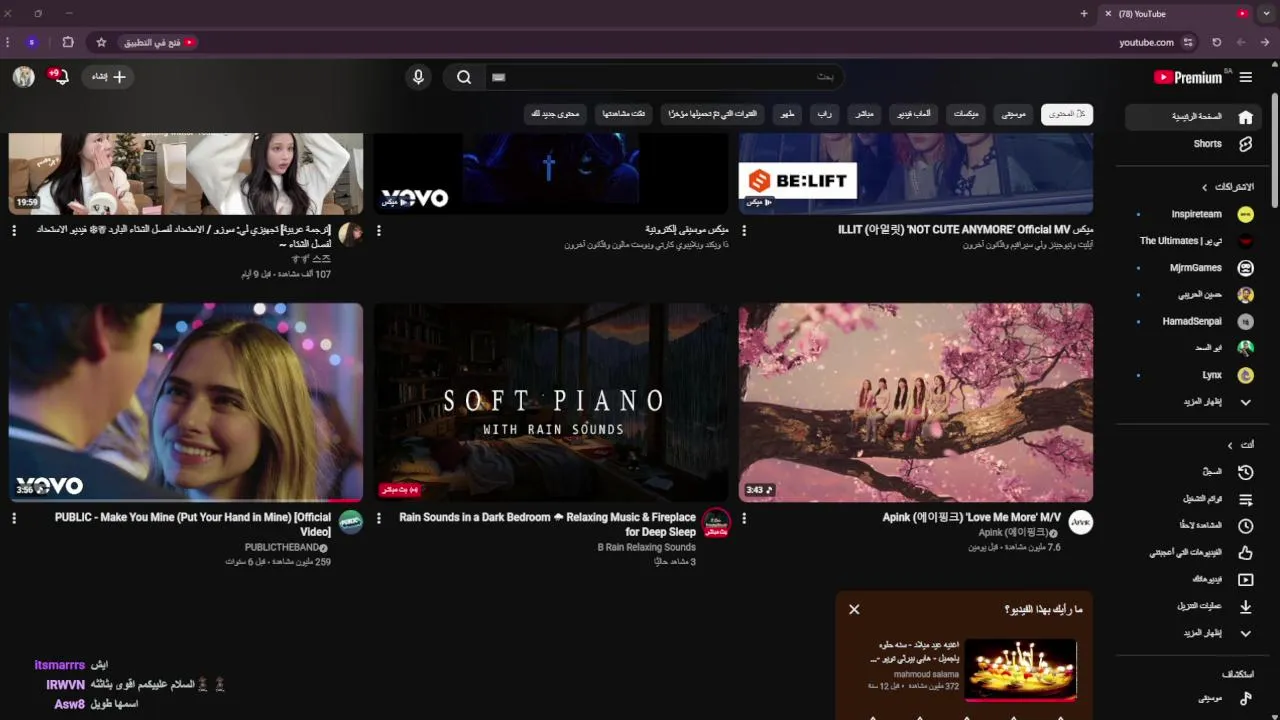Open Lynx subscription channel
Image resolution: width=1280 pixels, height=720 pixels.
click(x=1195, y=375)
